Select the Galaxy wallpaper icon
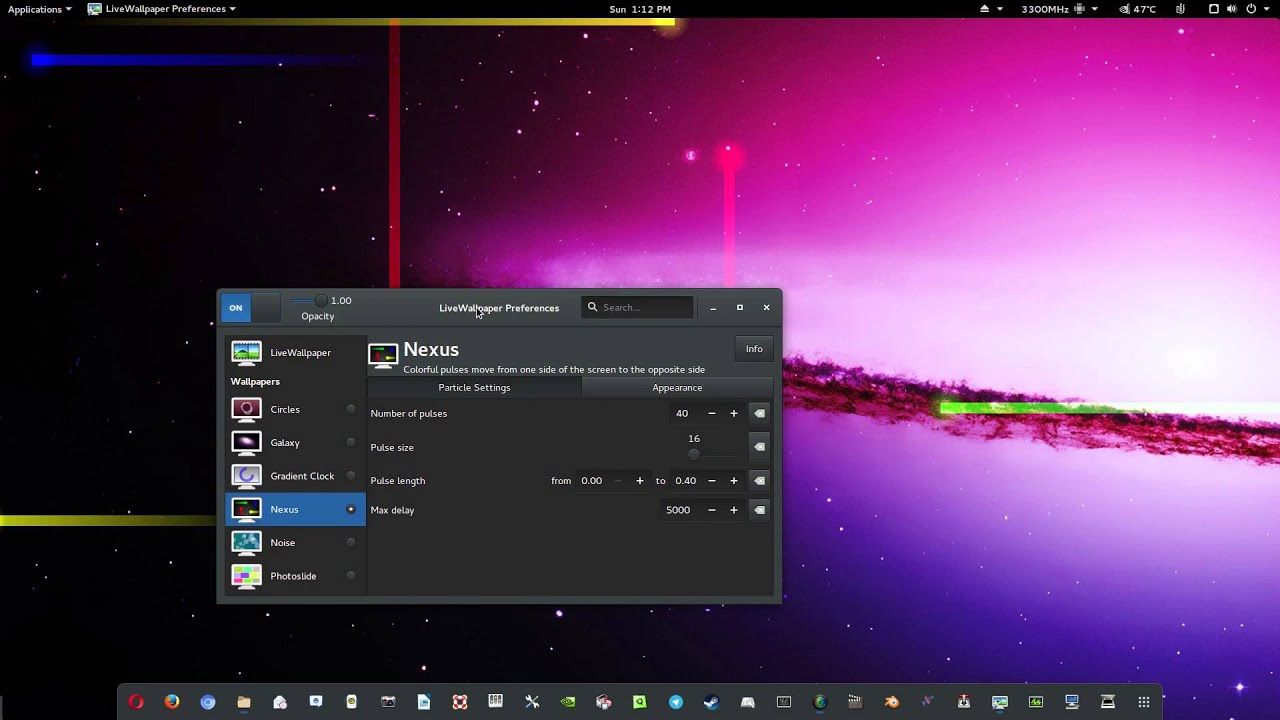 click(x=246, y=442)
